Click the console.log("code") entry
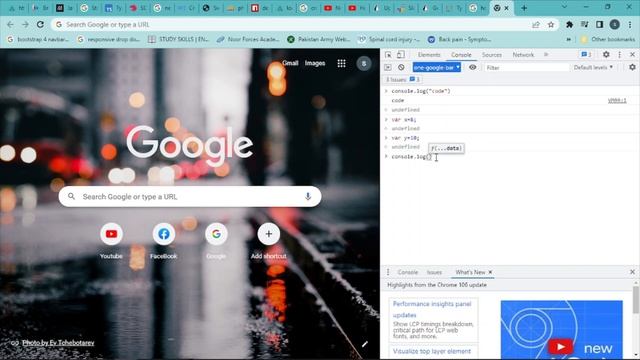This screenshot has width=640, height=360. pyautogui.click(x=420, y=91)
